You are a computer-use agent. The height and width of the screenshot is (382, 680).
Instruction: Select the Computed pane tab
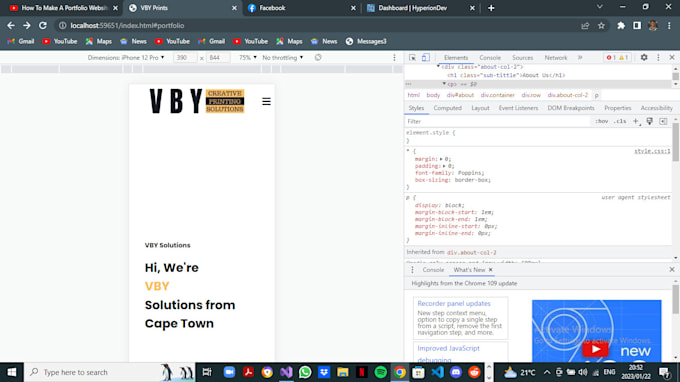448,108
